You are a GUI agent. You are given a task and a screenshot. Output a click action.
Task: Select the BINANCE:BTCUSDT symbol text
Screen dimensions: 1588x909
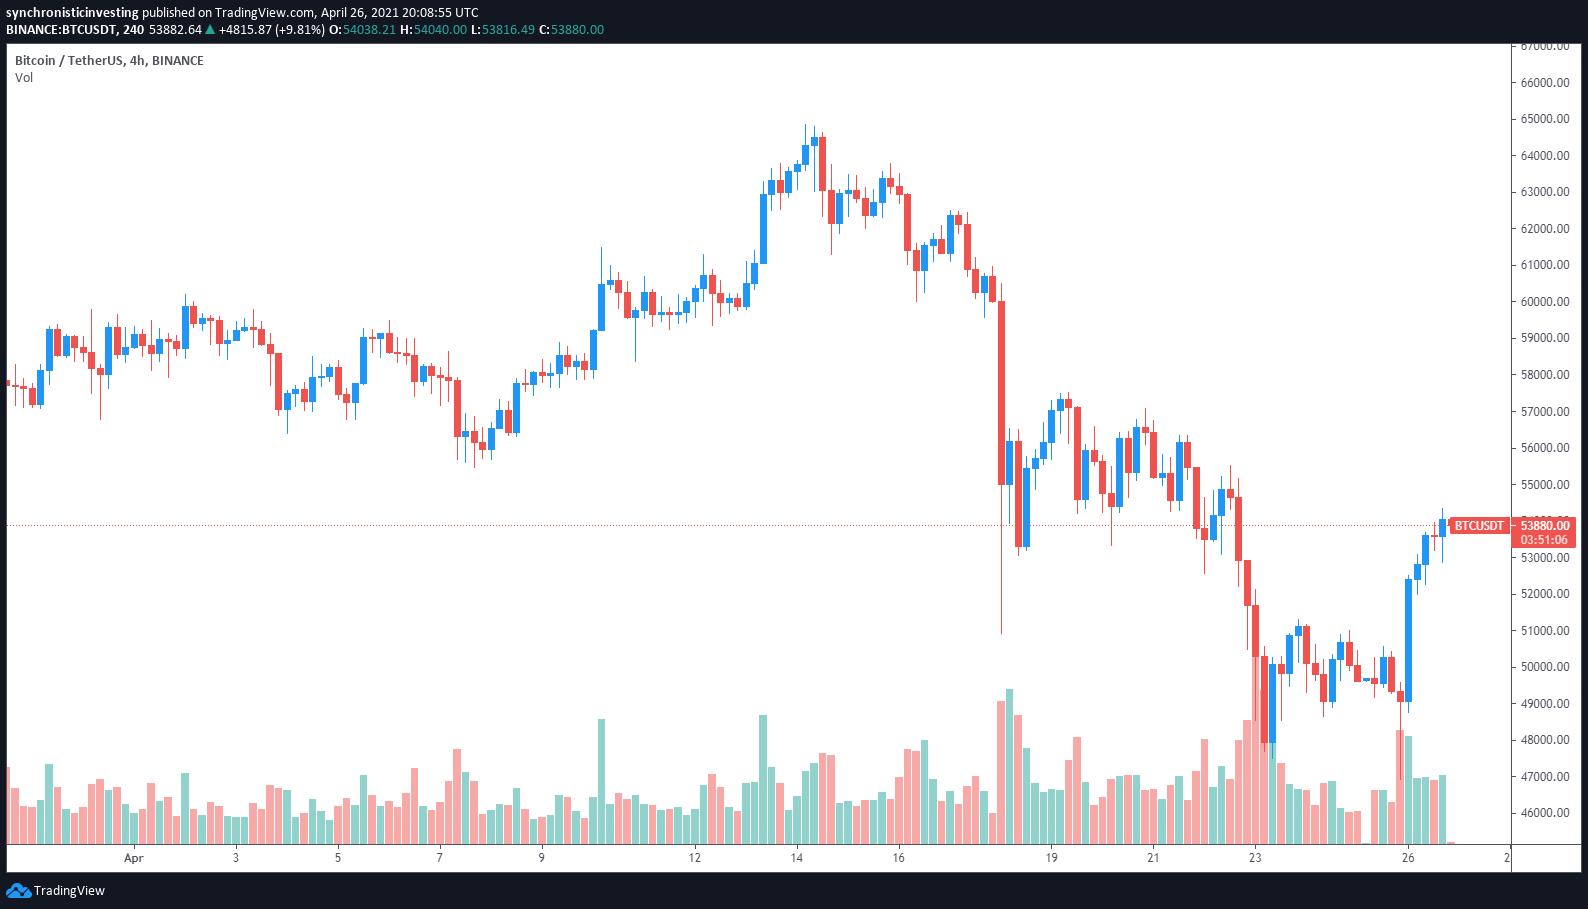tap(62, 29)
